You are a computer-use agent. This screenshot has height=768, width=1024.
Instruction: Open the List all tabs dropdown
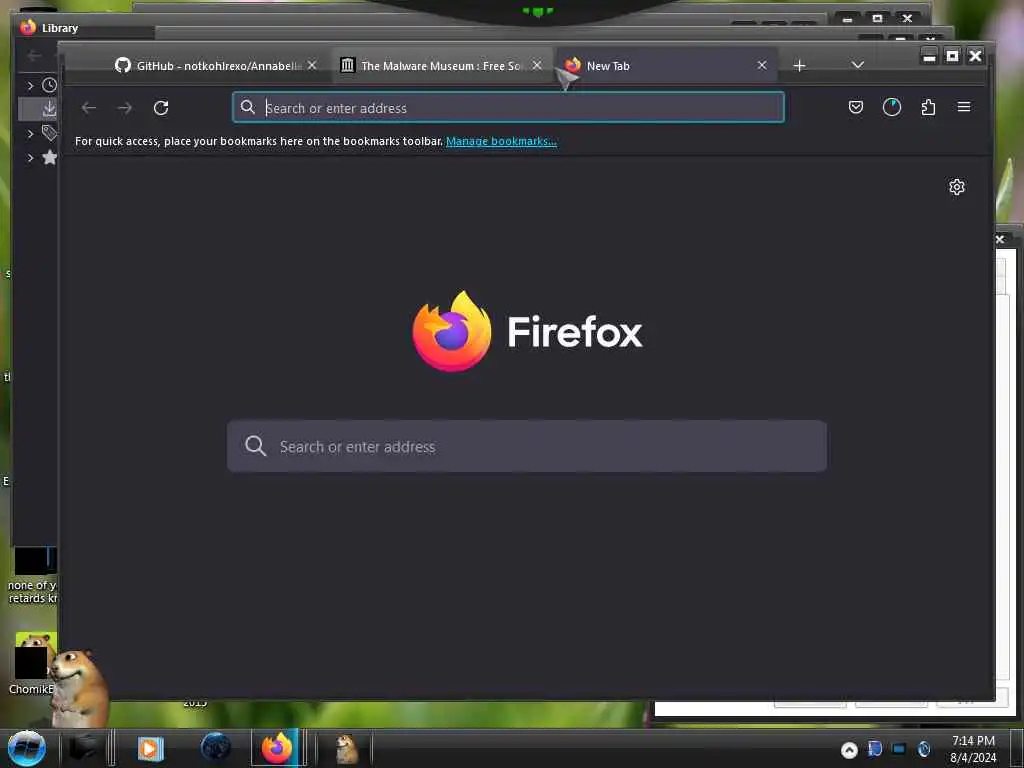tap(858, 65)
